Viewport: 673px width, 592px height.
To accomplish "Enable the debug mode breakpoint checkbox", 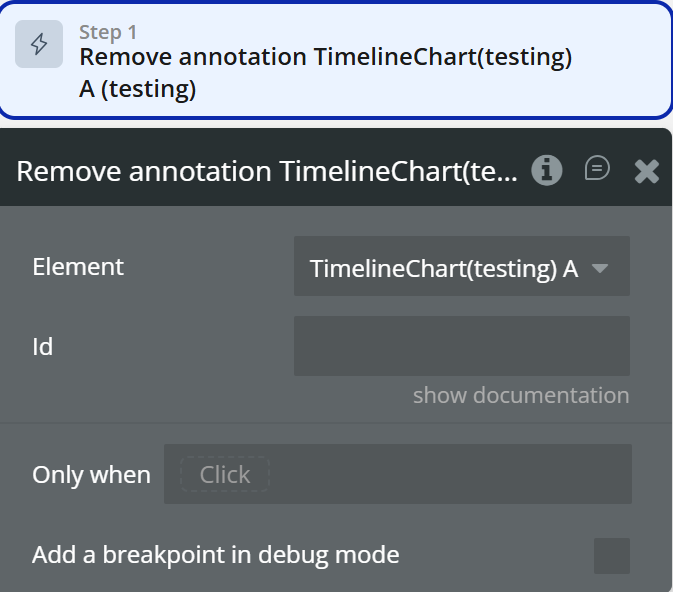I will coord(612,556).
